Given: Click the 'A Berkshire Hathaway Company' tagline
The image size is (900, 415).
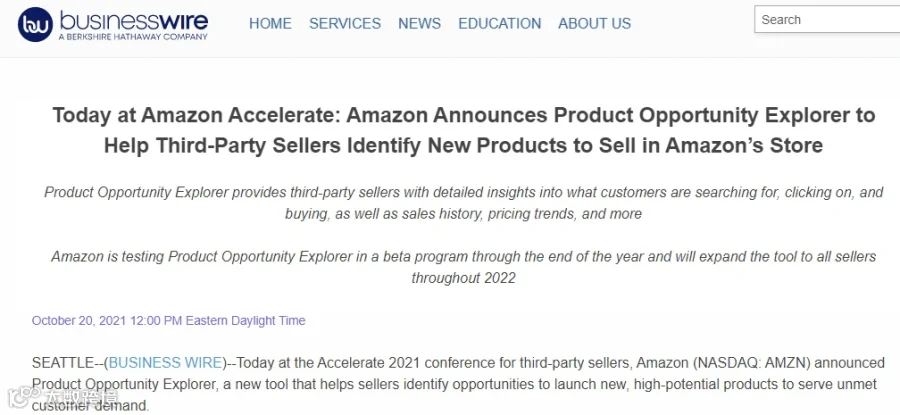Looking at the screenshot, I should 133,37.
